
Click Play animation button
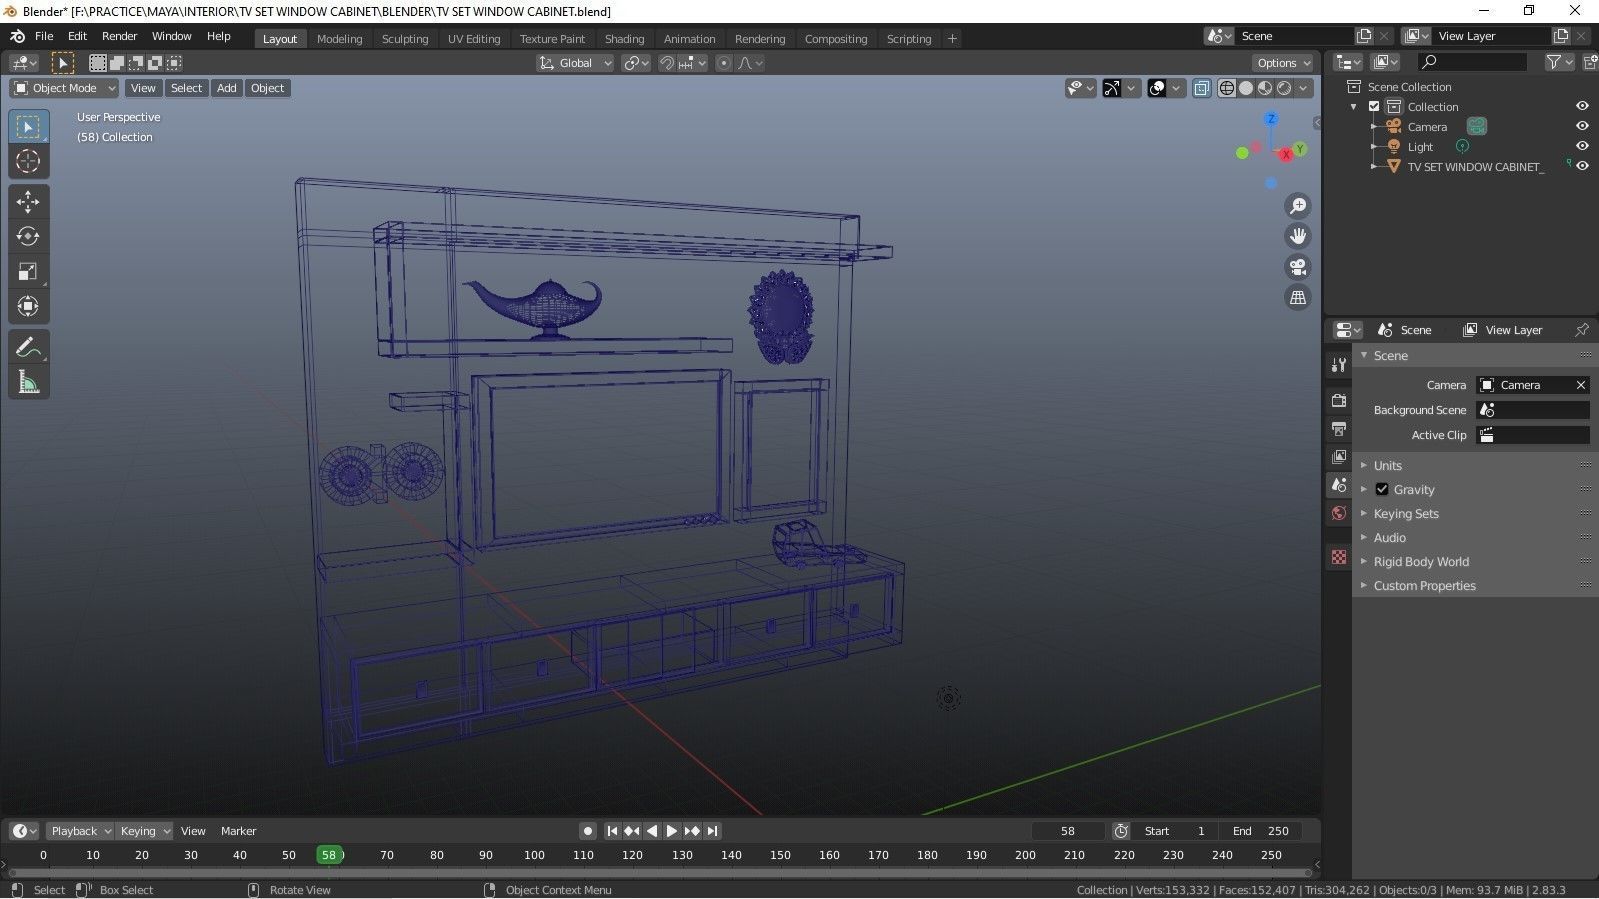coord(672,831)
